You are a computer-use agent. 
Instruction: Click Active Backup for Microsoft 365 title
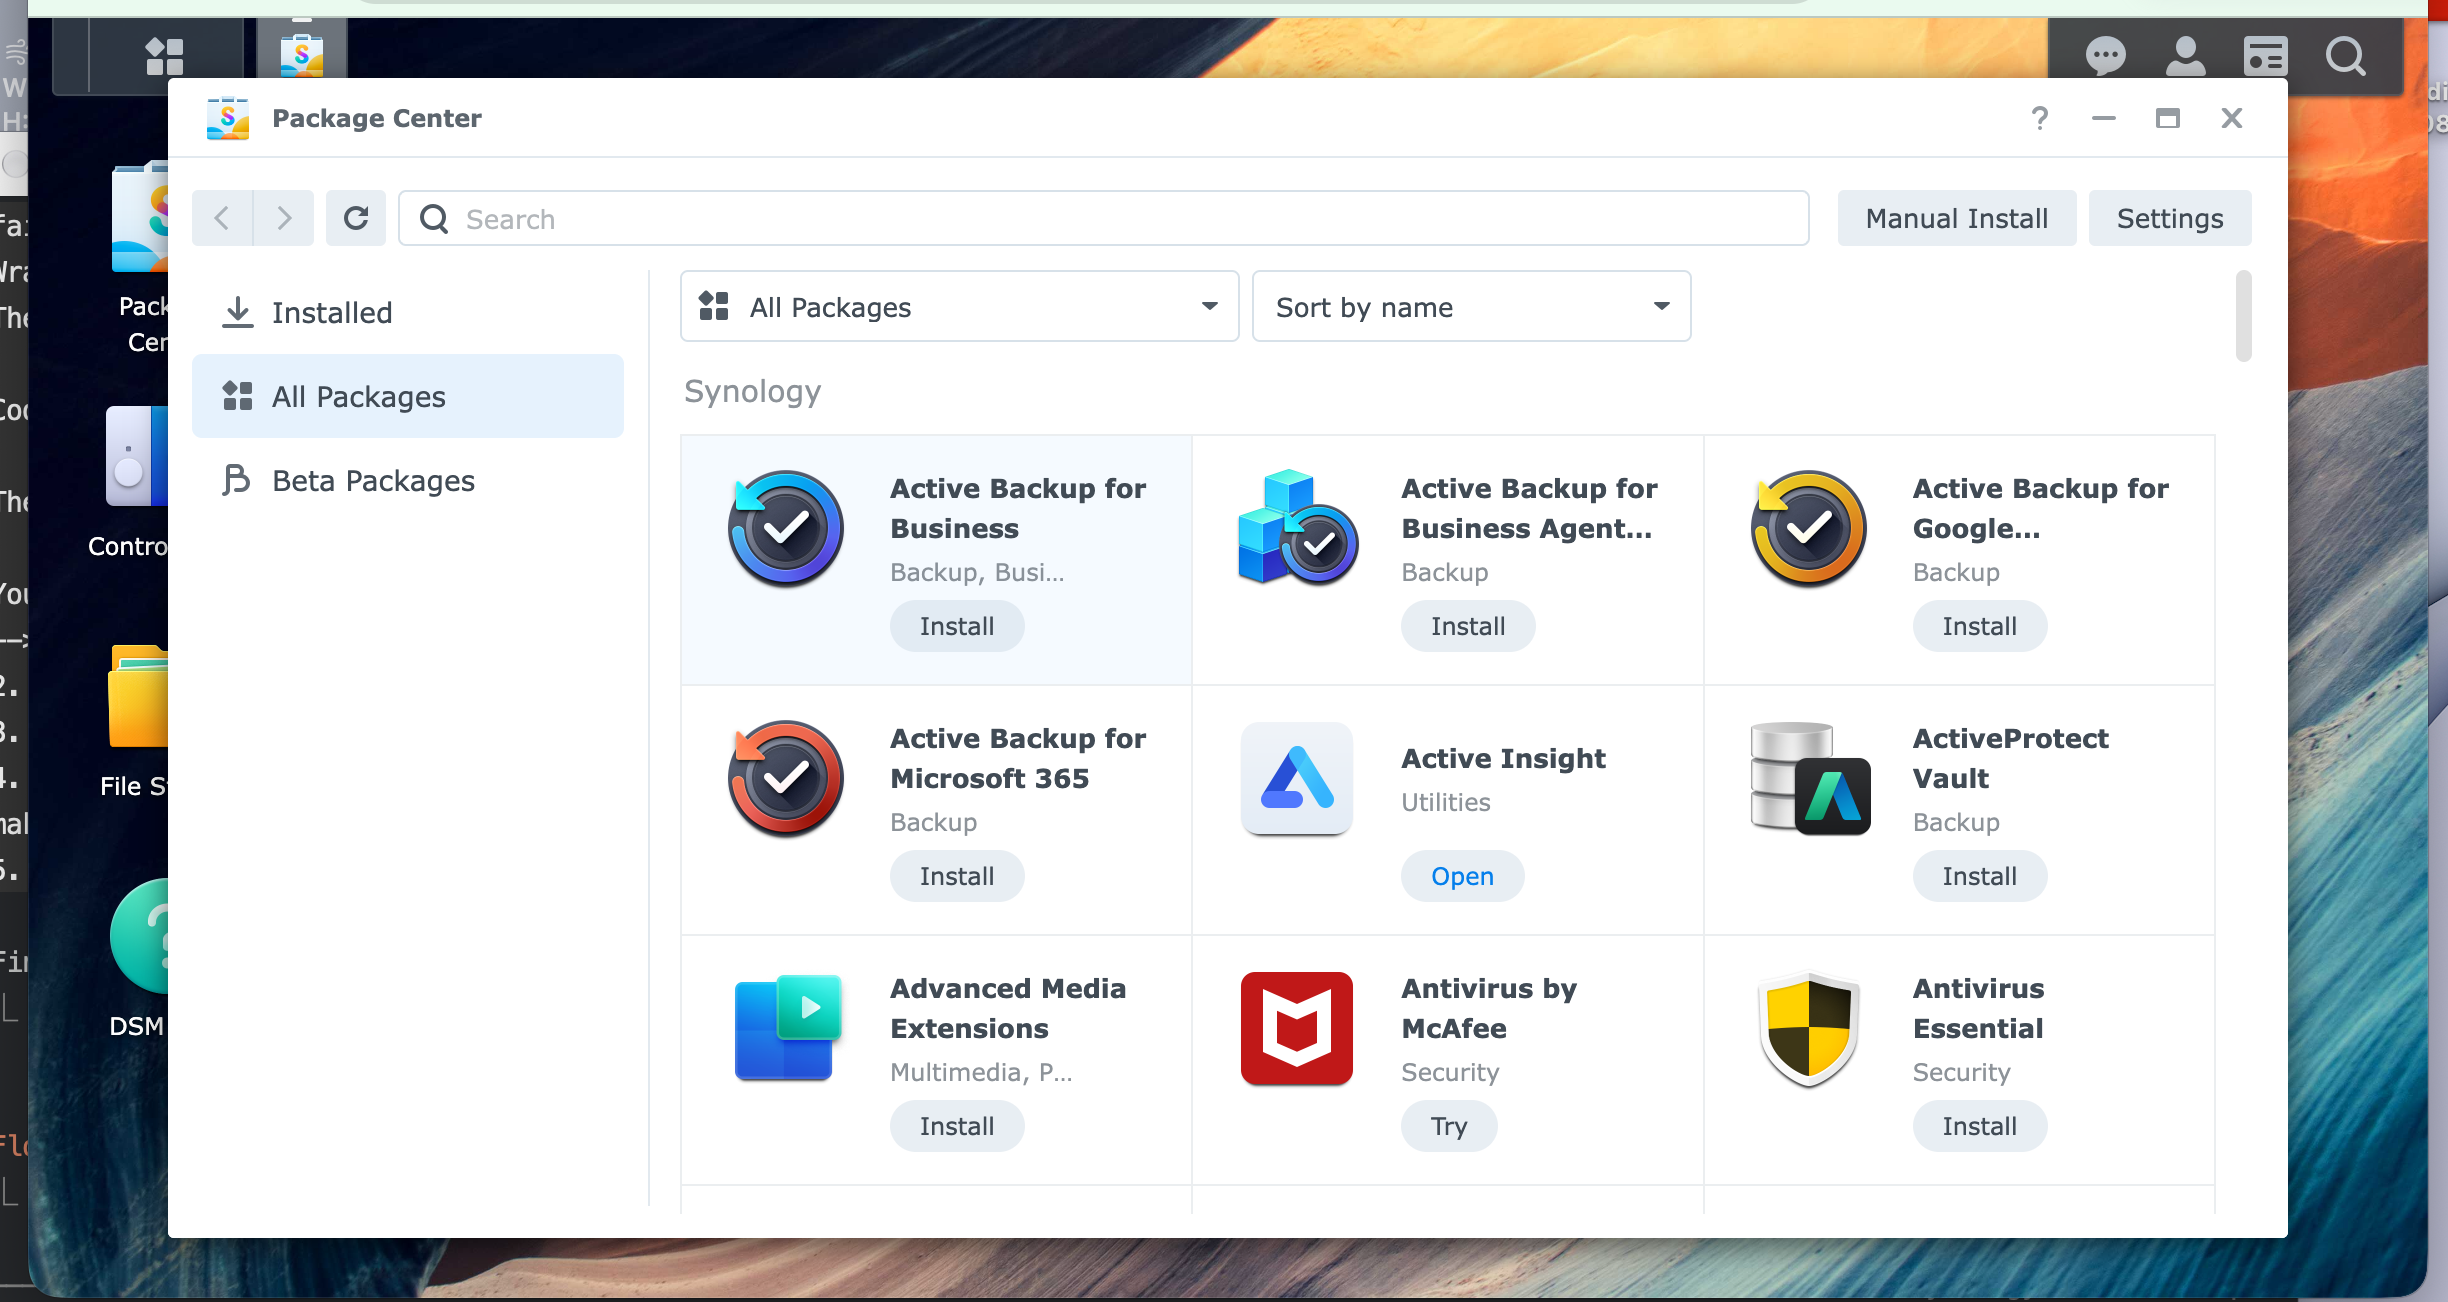pyautogui.click(x=1018, y=758)
